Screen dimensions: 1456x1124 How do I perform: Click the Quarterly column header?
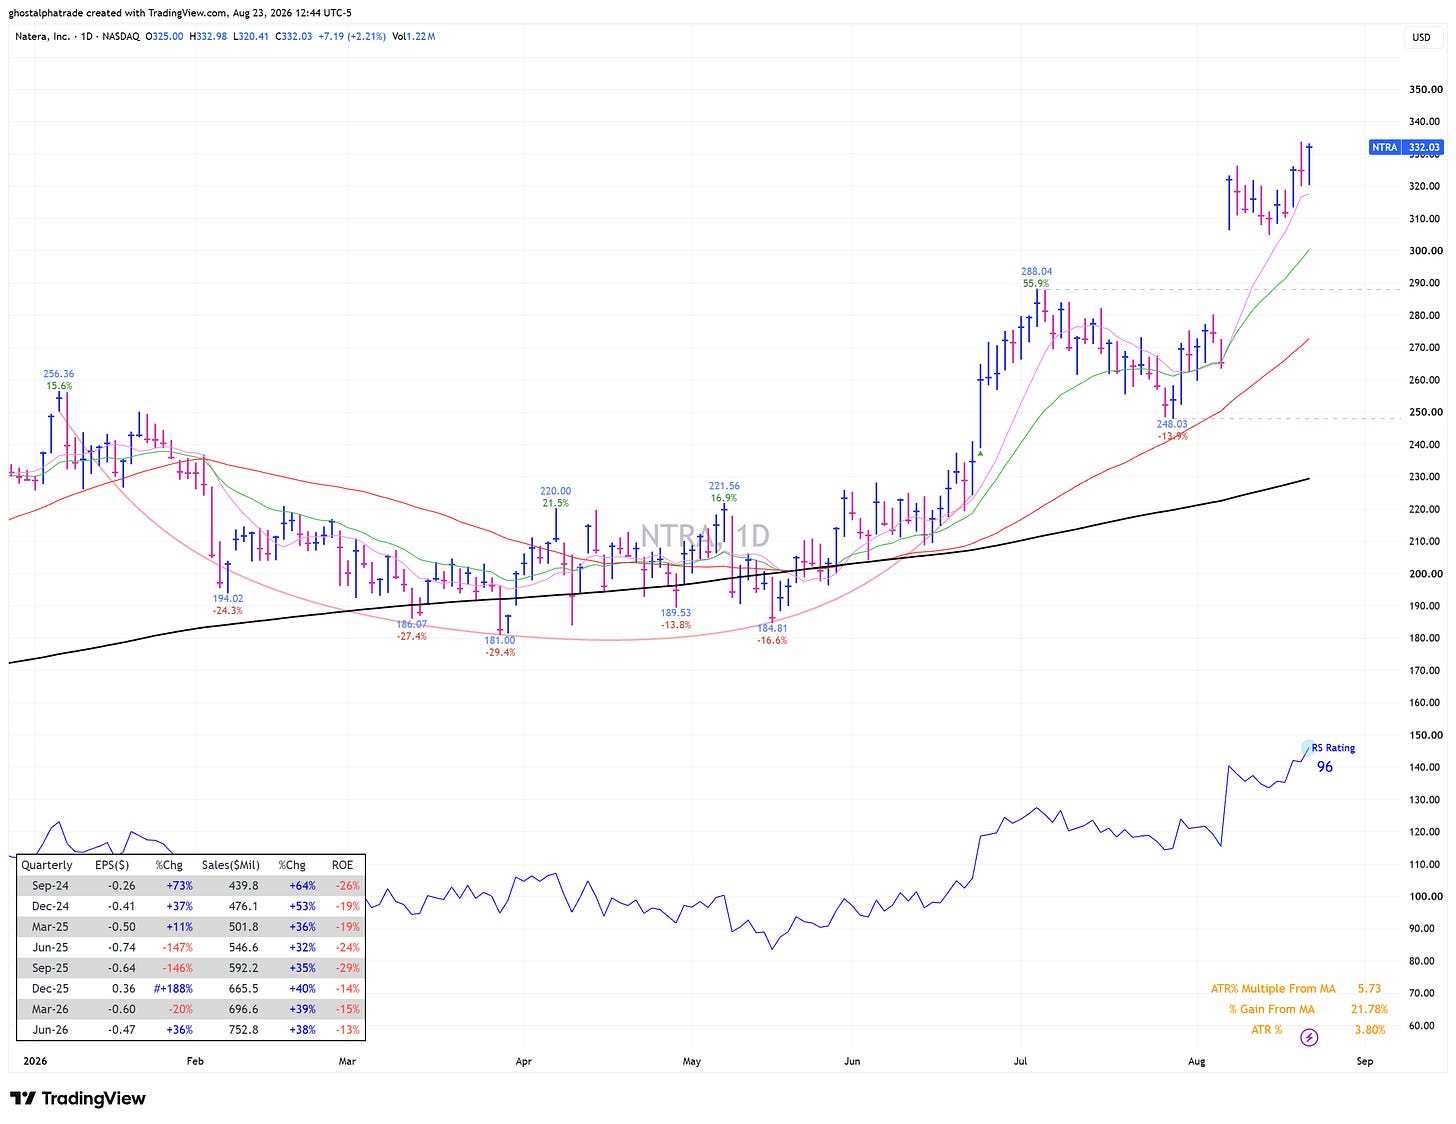(47, 865)
